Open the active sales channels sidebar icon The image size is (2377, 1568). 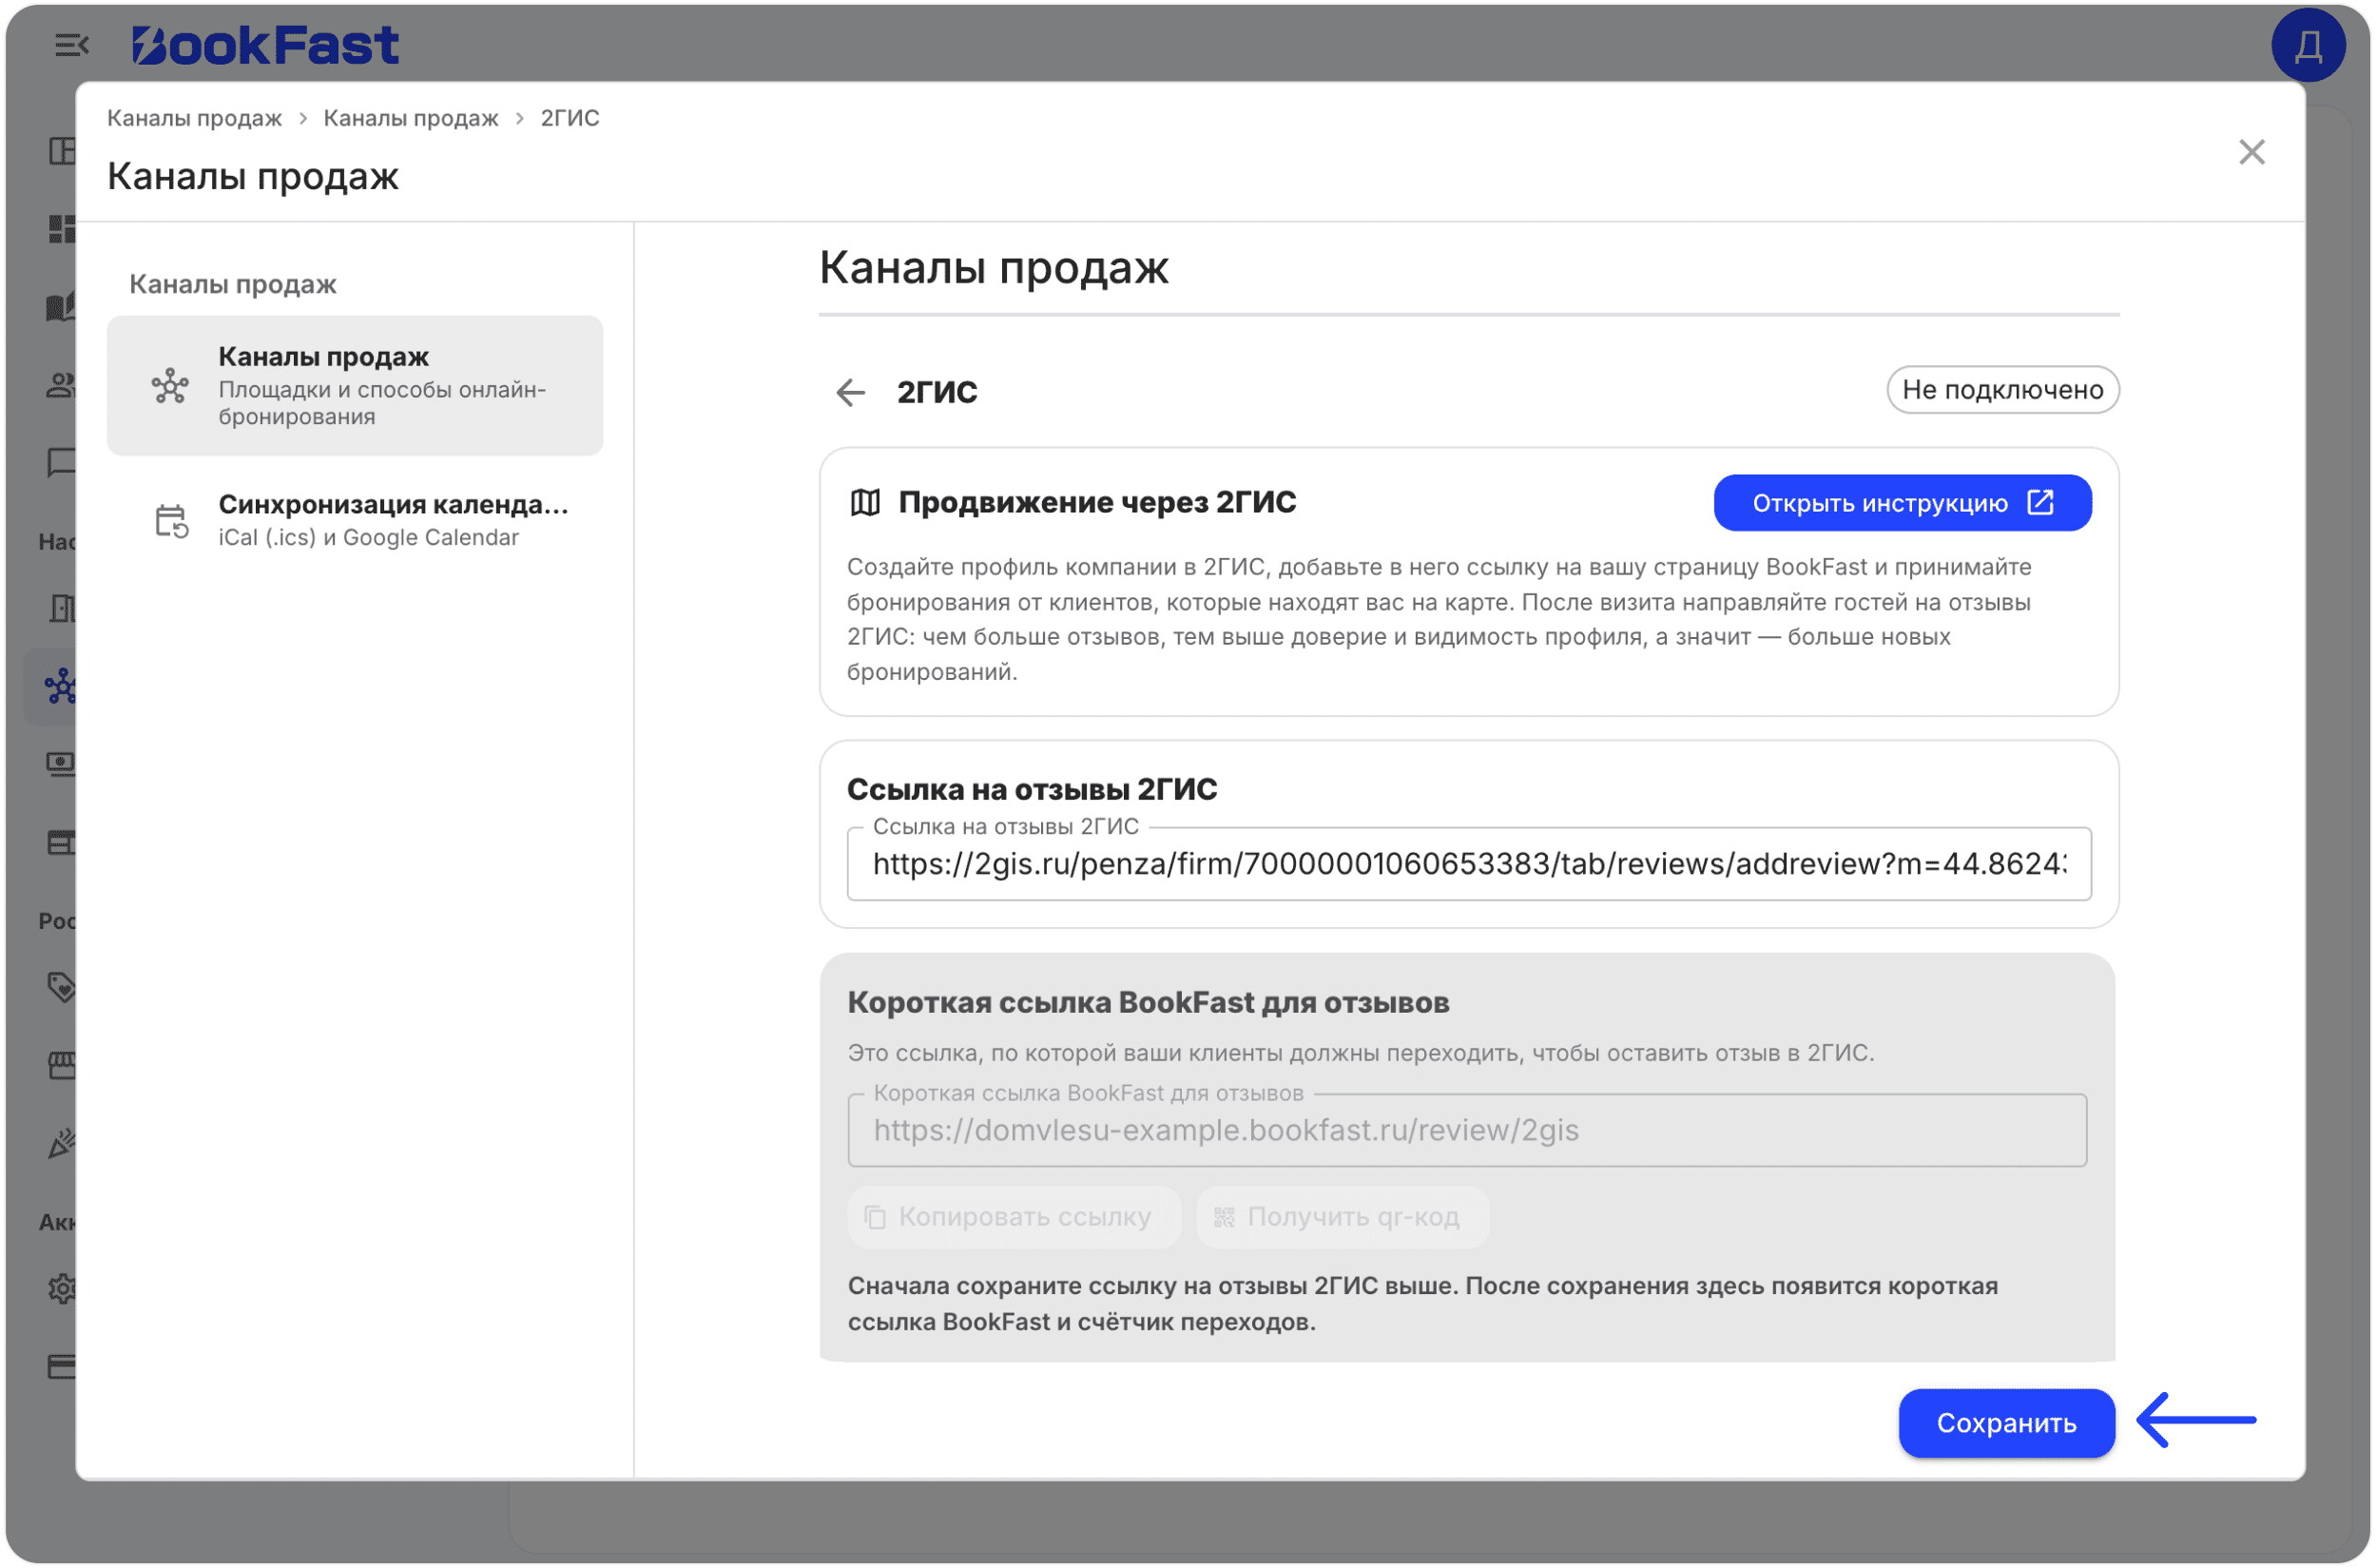point(60,687)
